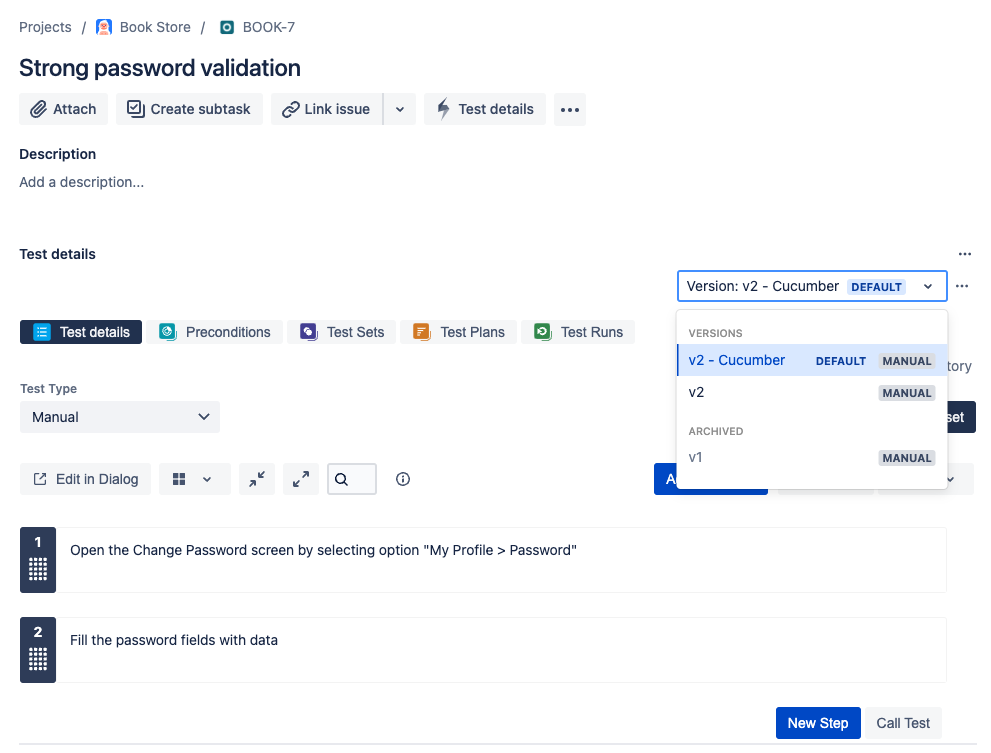Click the info circle icon
This screenshot has height=753, width=991.
tap(403, 479)
